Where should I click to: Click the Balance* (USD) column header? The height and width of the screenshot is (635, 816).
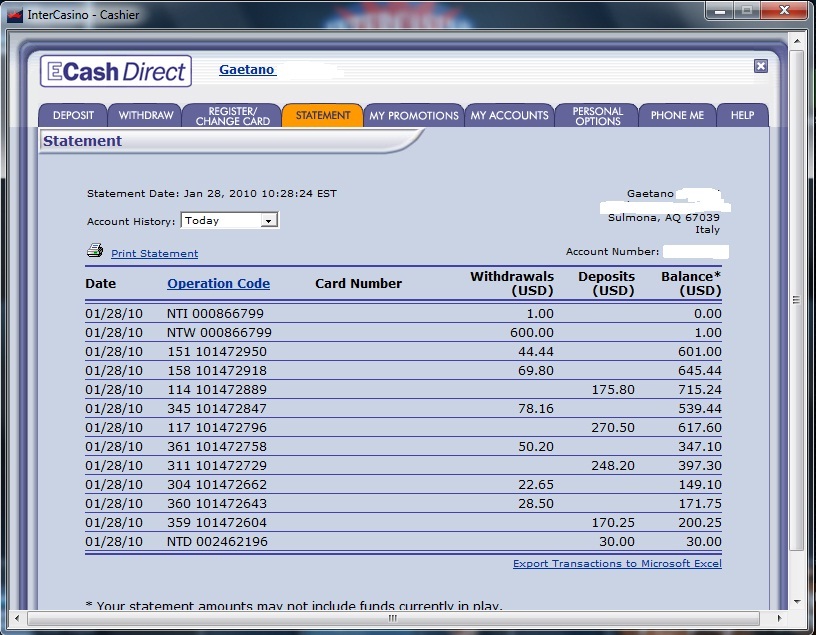point(691,284)
